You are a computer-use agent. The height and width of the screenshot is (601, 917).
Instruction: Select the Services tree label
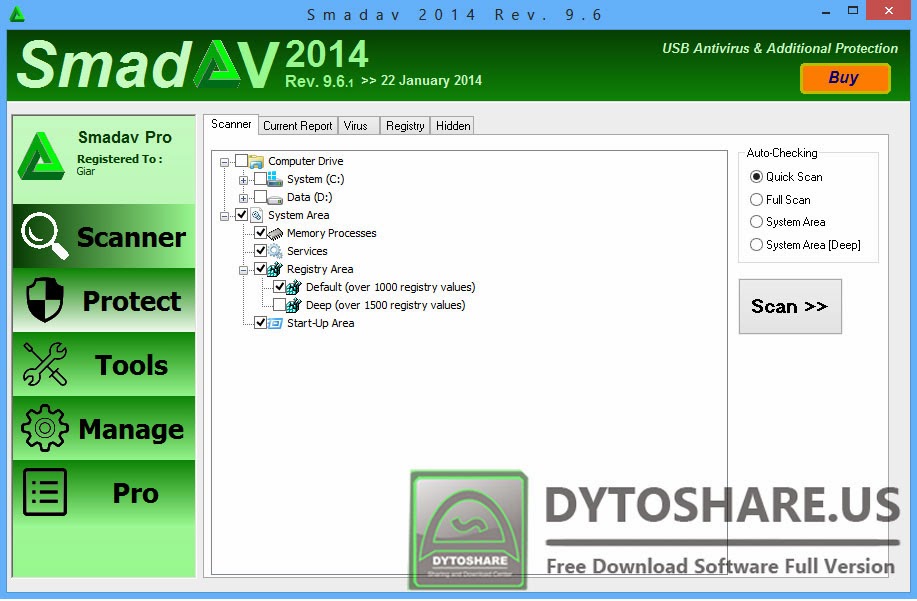coord(307,251)
